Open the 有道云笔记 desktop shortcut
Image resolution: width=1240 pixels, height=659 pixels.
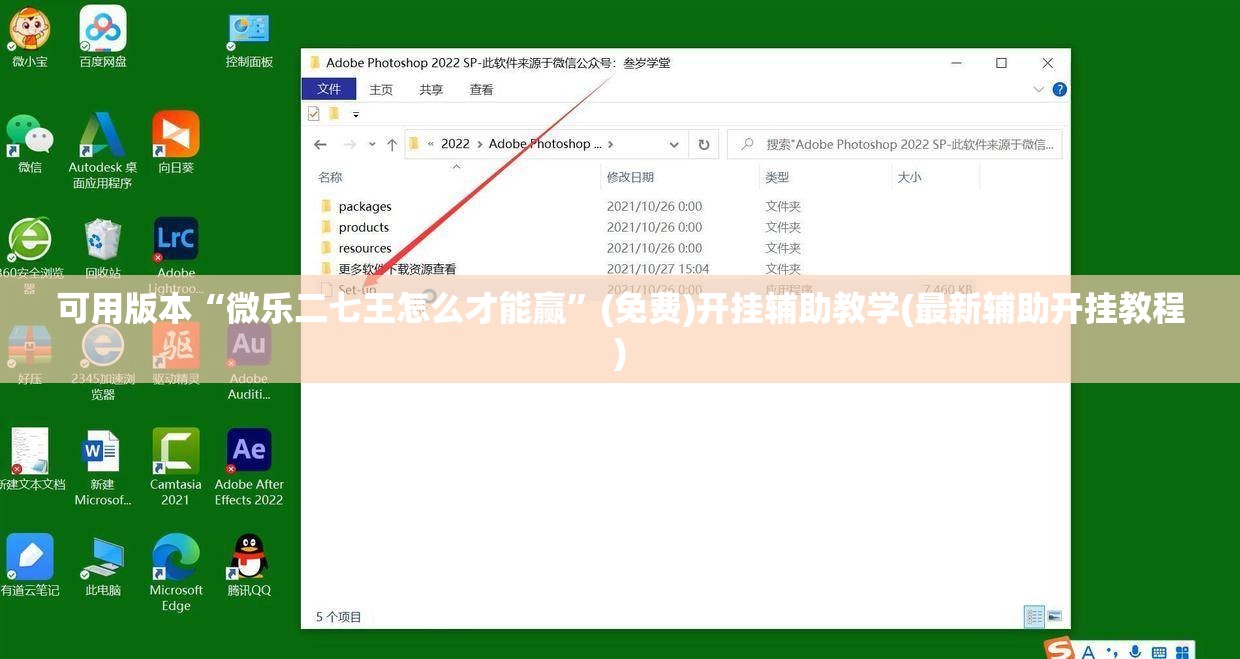[x=30, y=565]
